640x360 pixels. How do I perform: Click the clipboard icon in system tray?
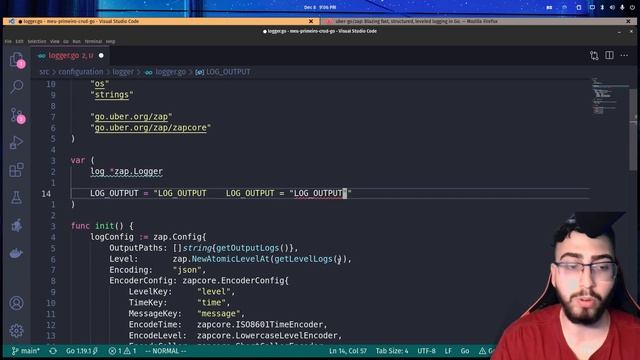pyautogui.click(x=578, y=7)
